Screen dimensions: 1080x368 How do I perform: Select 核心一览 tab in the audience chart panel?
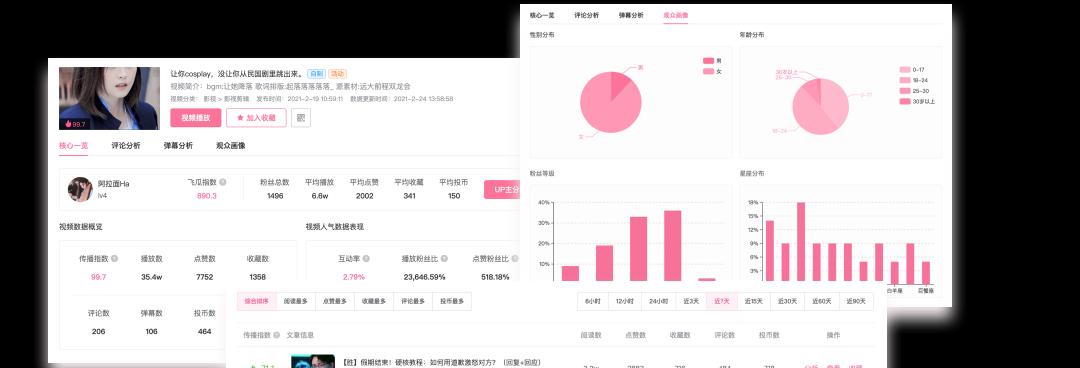tap(541, 14)
